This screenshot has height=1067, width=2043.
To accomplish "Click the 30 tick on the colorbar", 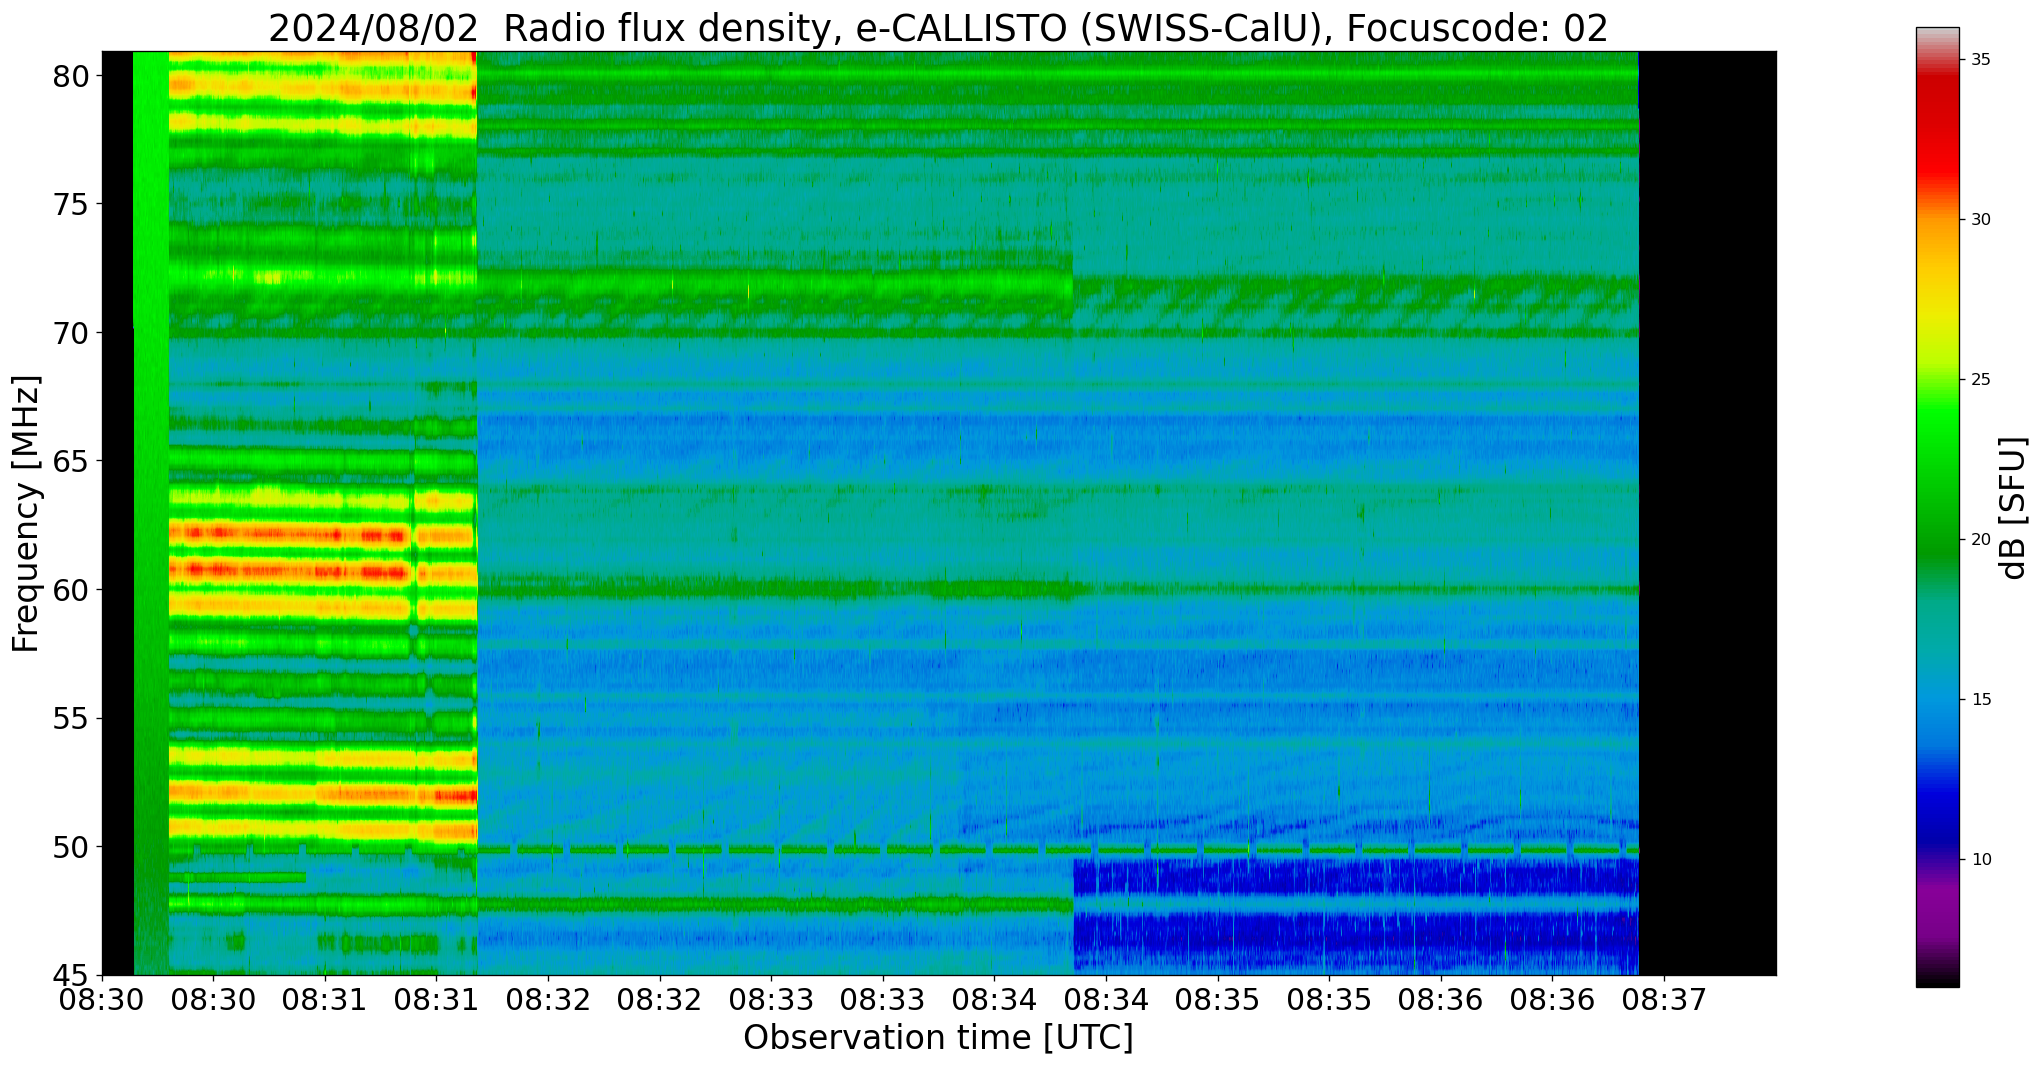I will (1980, 220).
